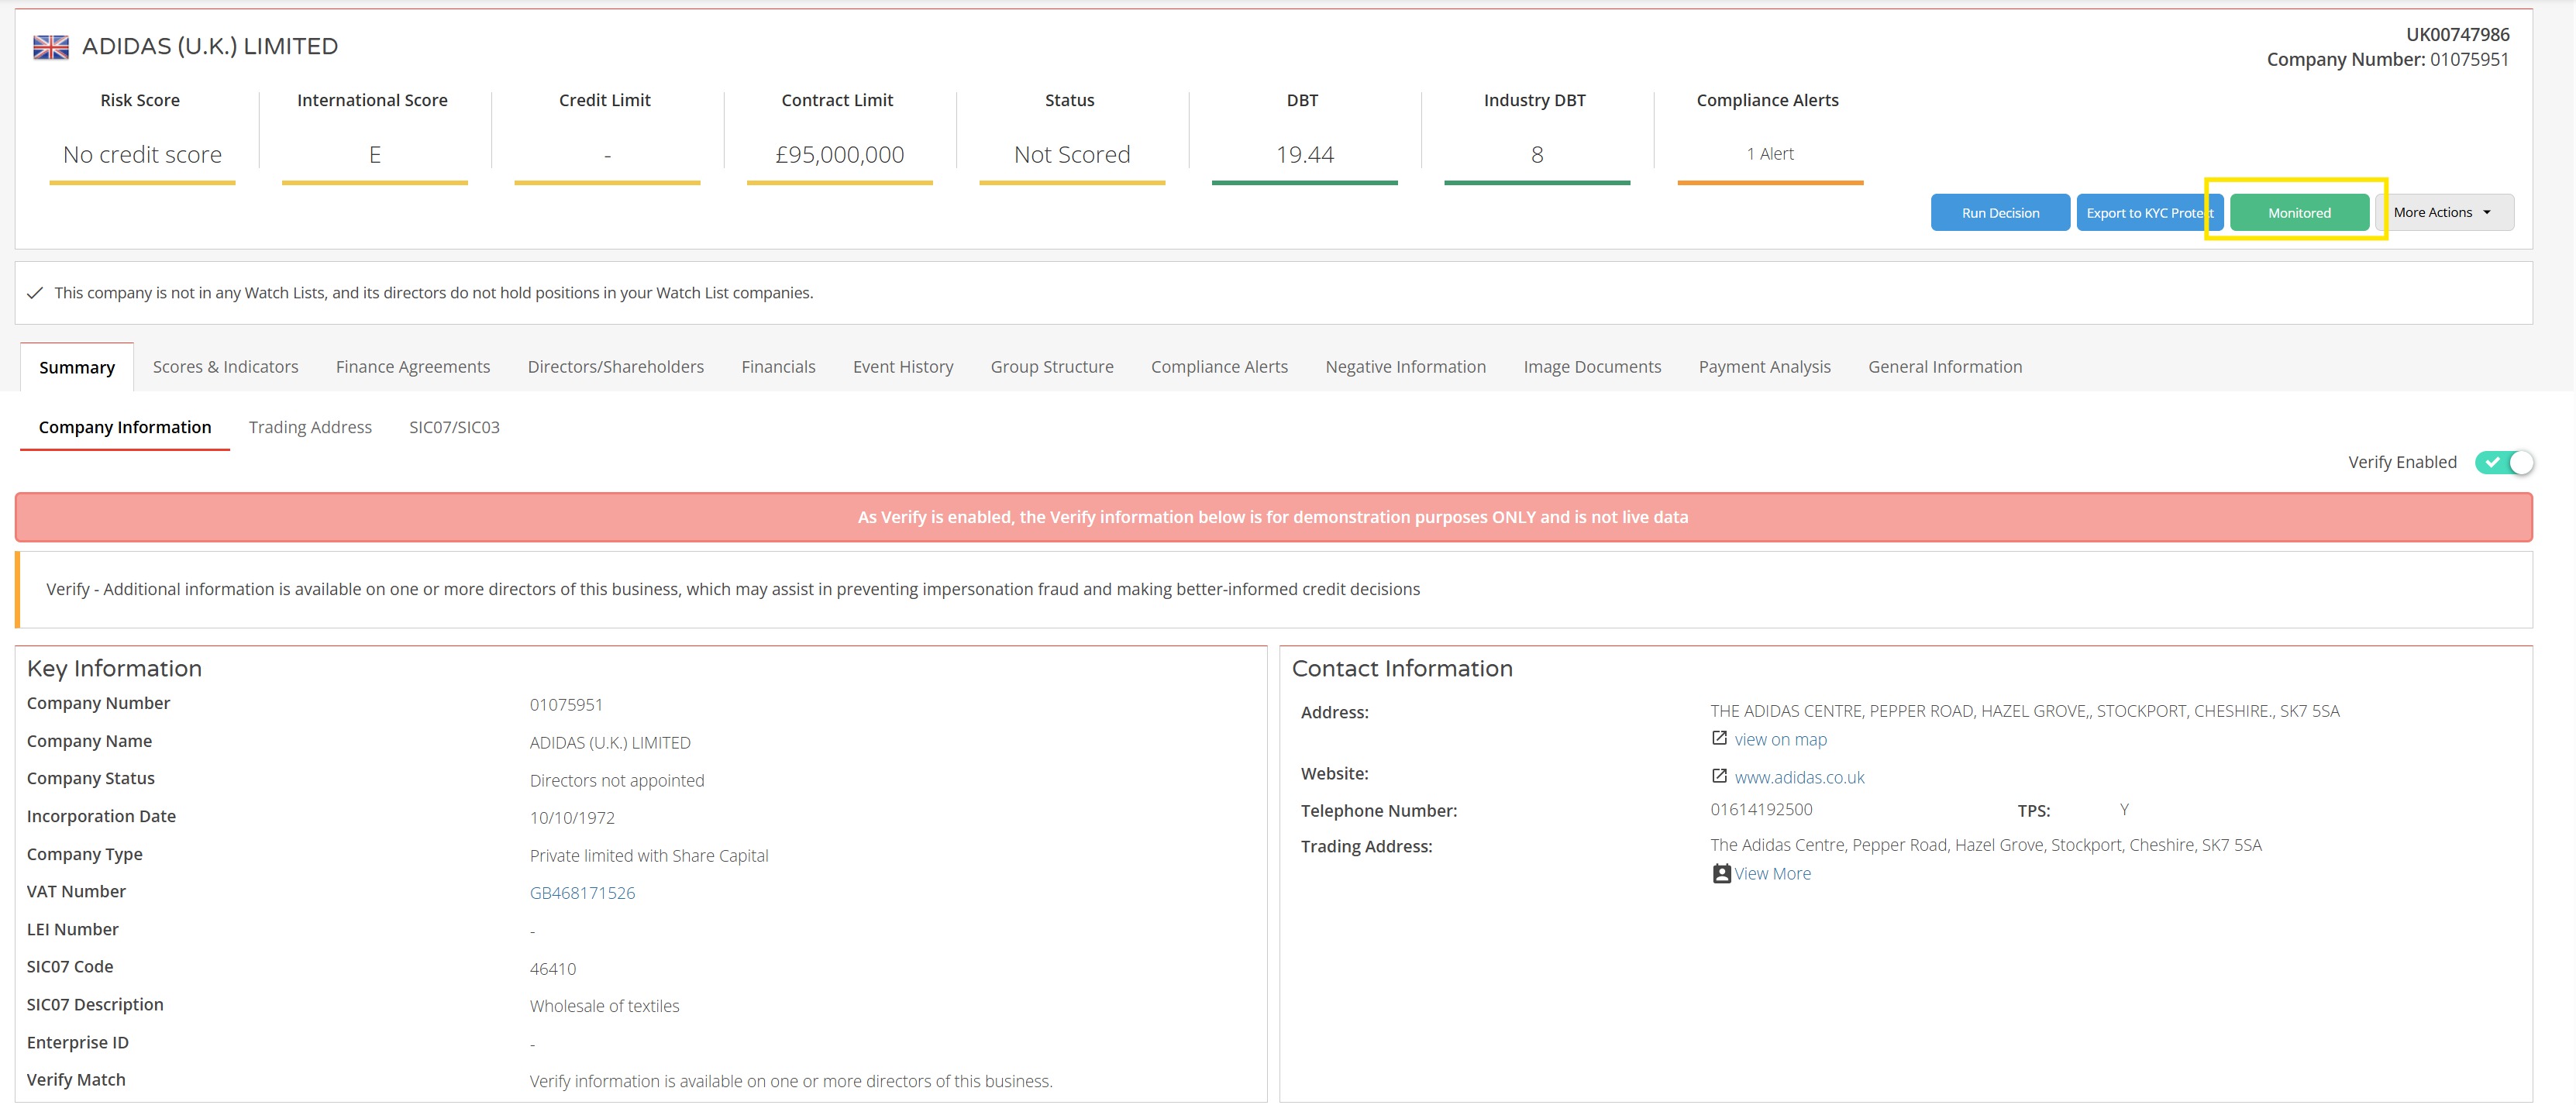The image size is (2576, 1105).
Task: Open the Scores & Indicators tab
Action: pyautogui.click(x=225, y=367)
